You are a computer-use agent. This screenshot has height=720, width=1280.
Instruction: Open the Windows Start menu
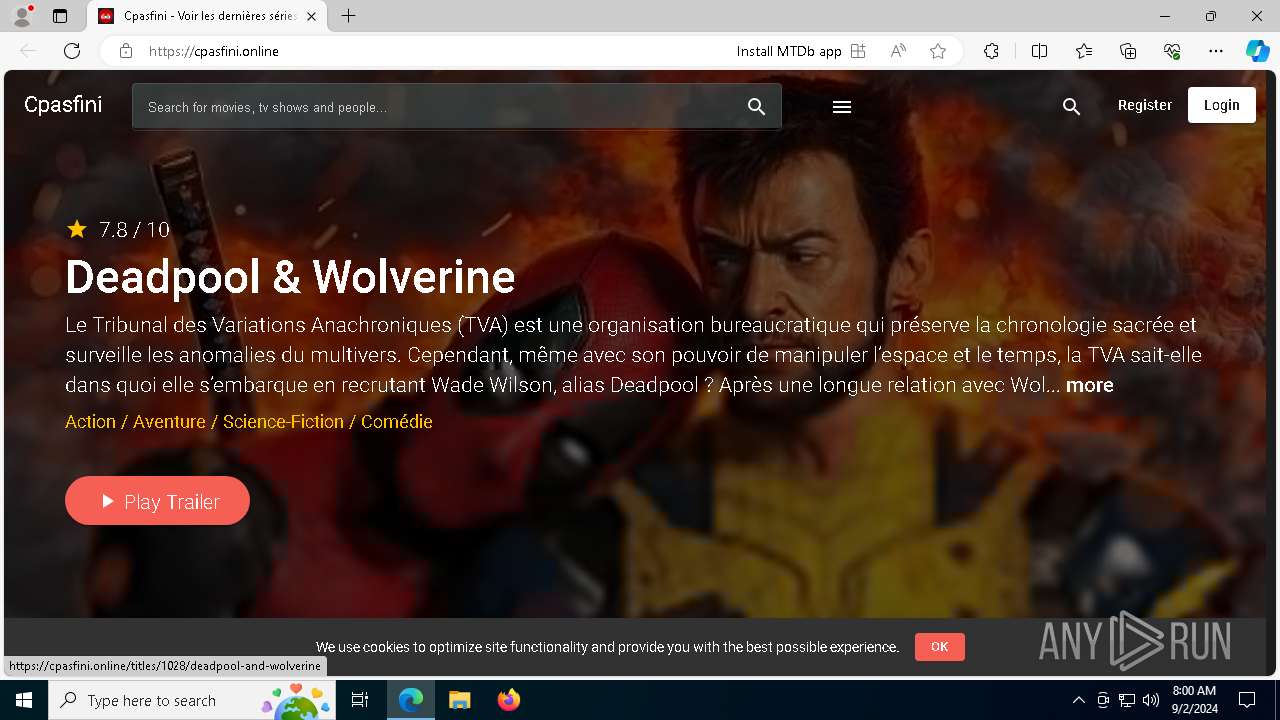pos(24,700)
